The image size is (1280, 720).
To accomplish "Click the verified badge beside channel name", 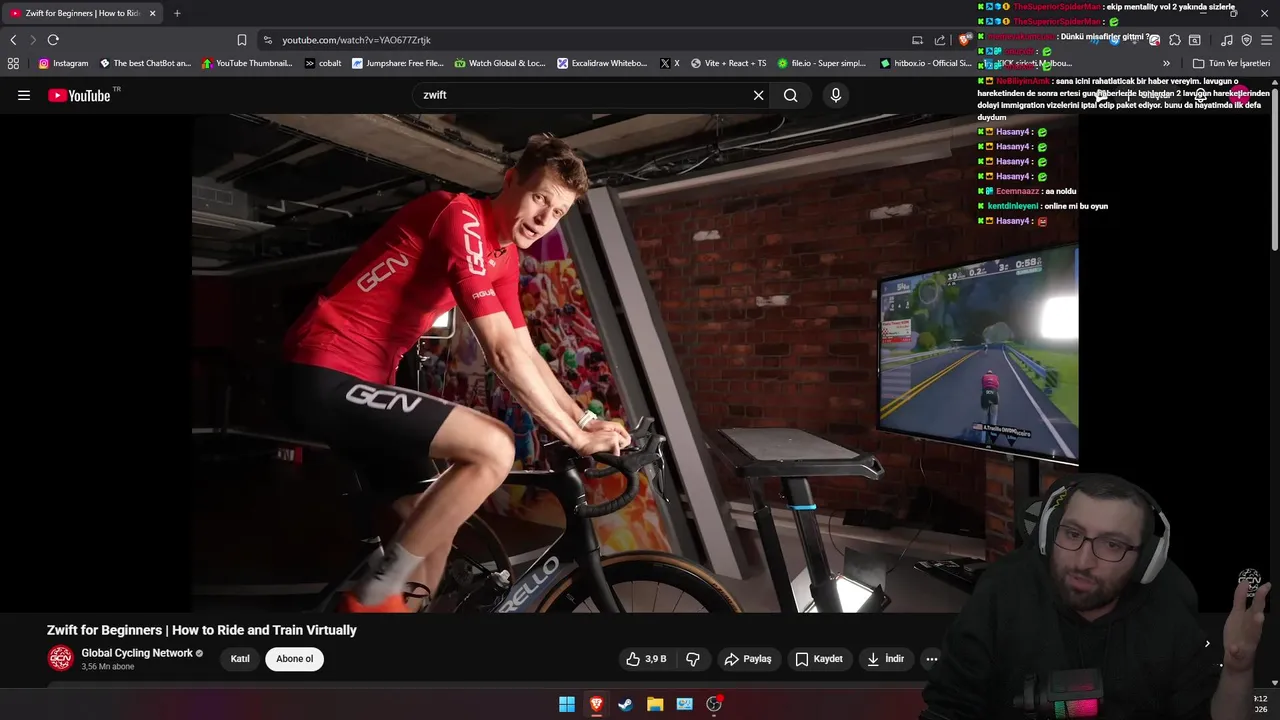I will pos(199,654).
